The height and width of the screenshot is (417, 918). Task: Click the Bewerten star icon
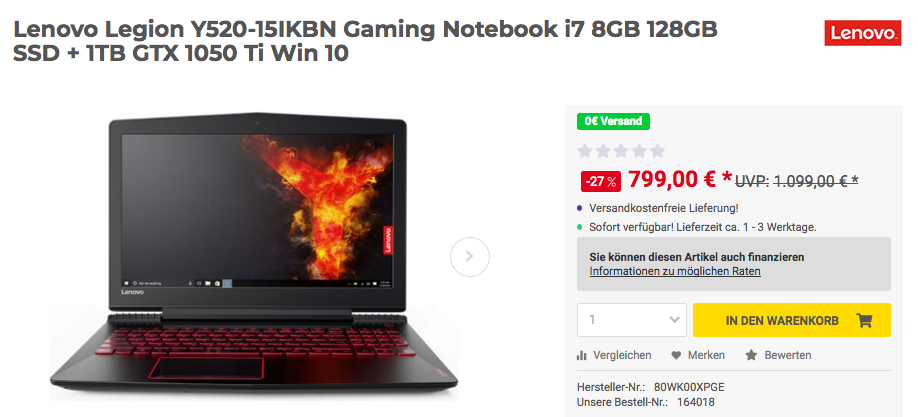click(x=751, y=355)
